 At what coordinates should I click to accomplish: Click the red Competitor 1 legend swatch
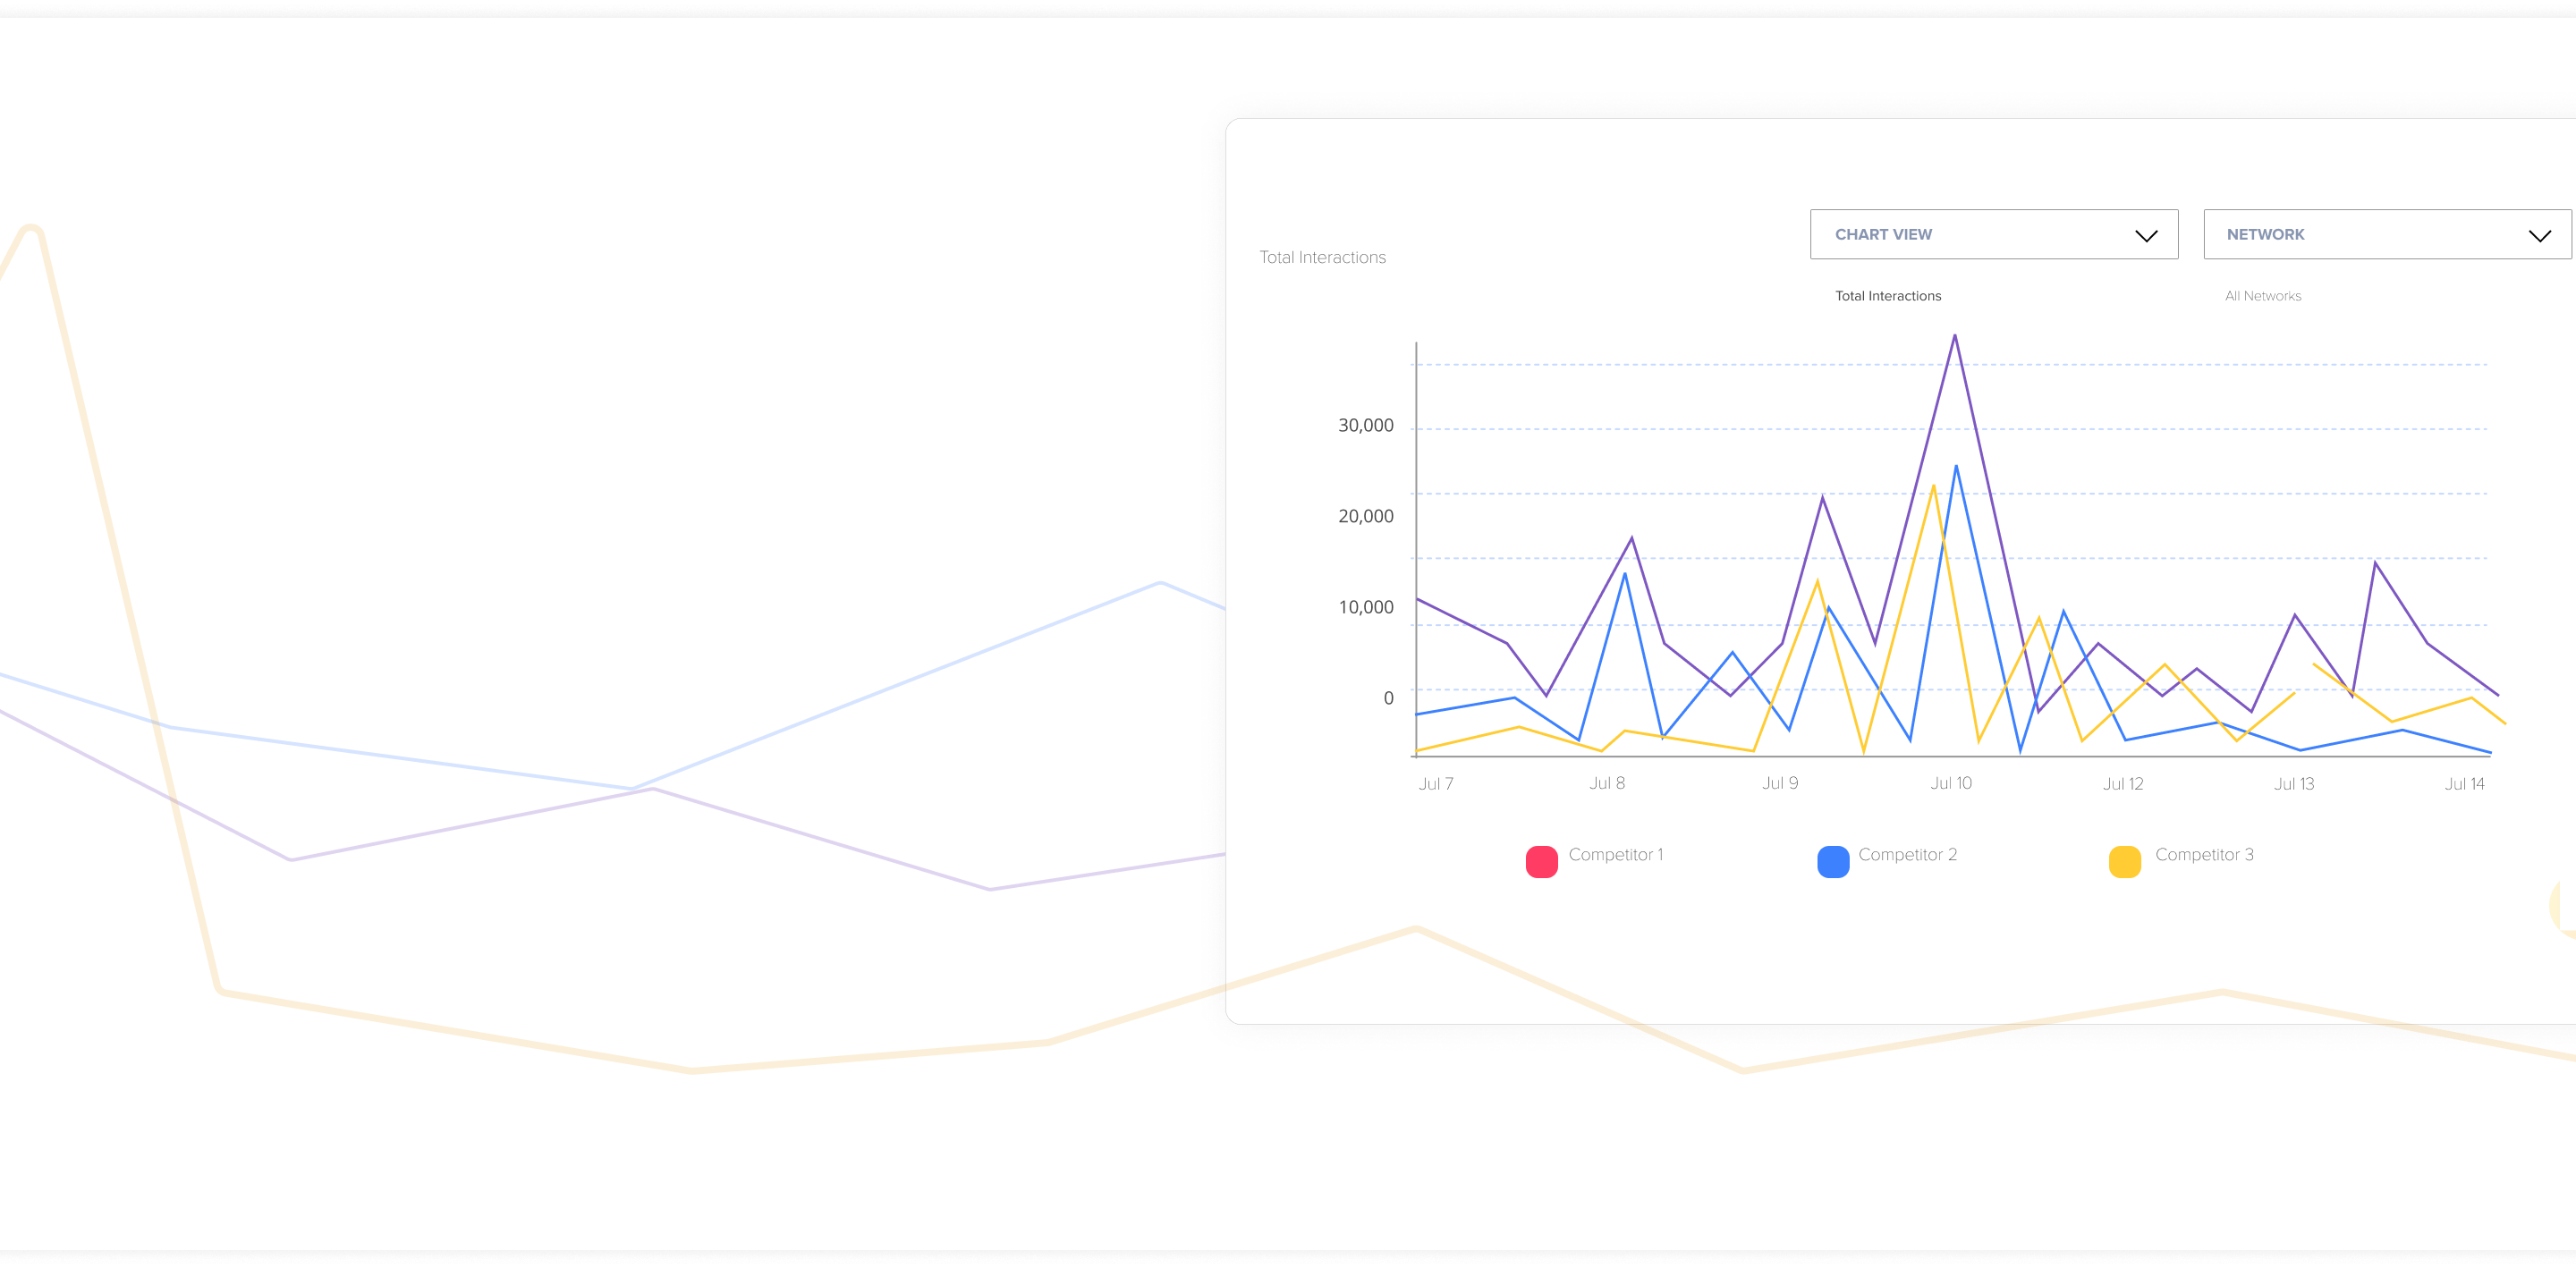tap(1541, 861)
